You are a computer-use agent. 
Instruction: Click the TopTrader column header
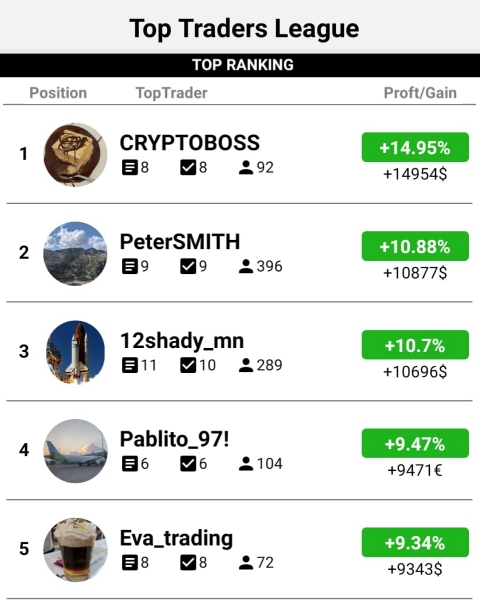coord(171,93)
